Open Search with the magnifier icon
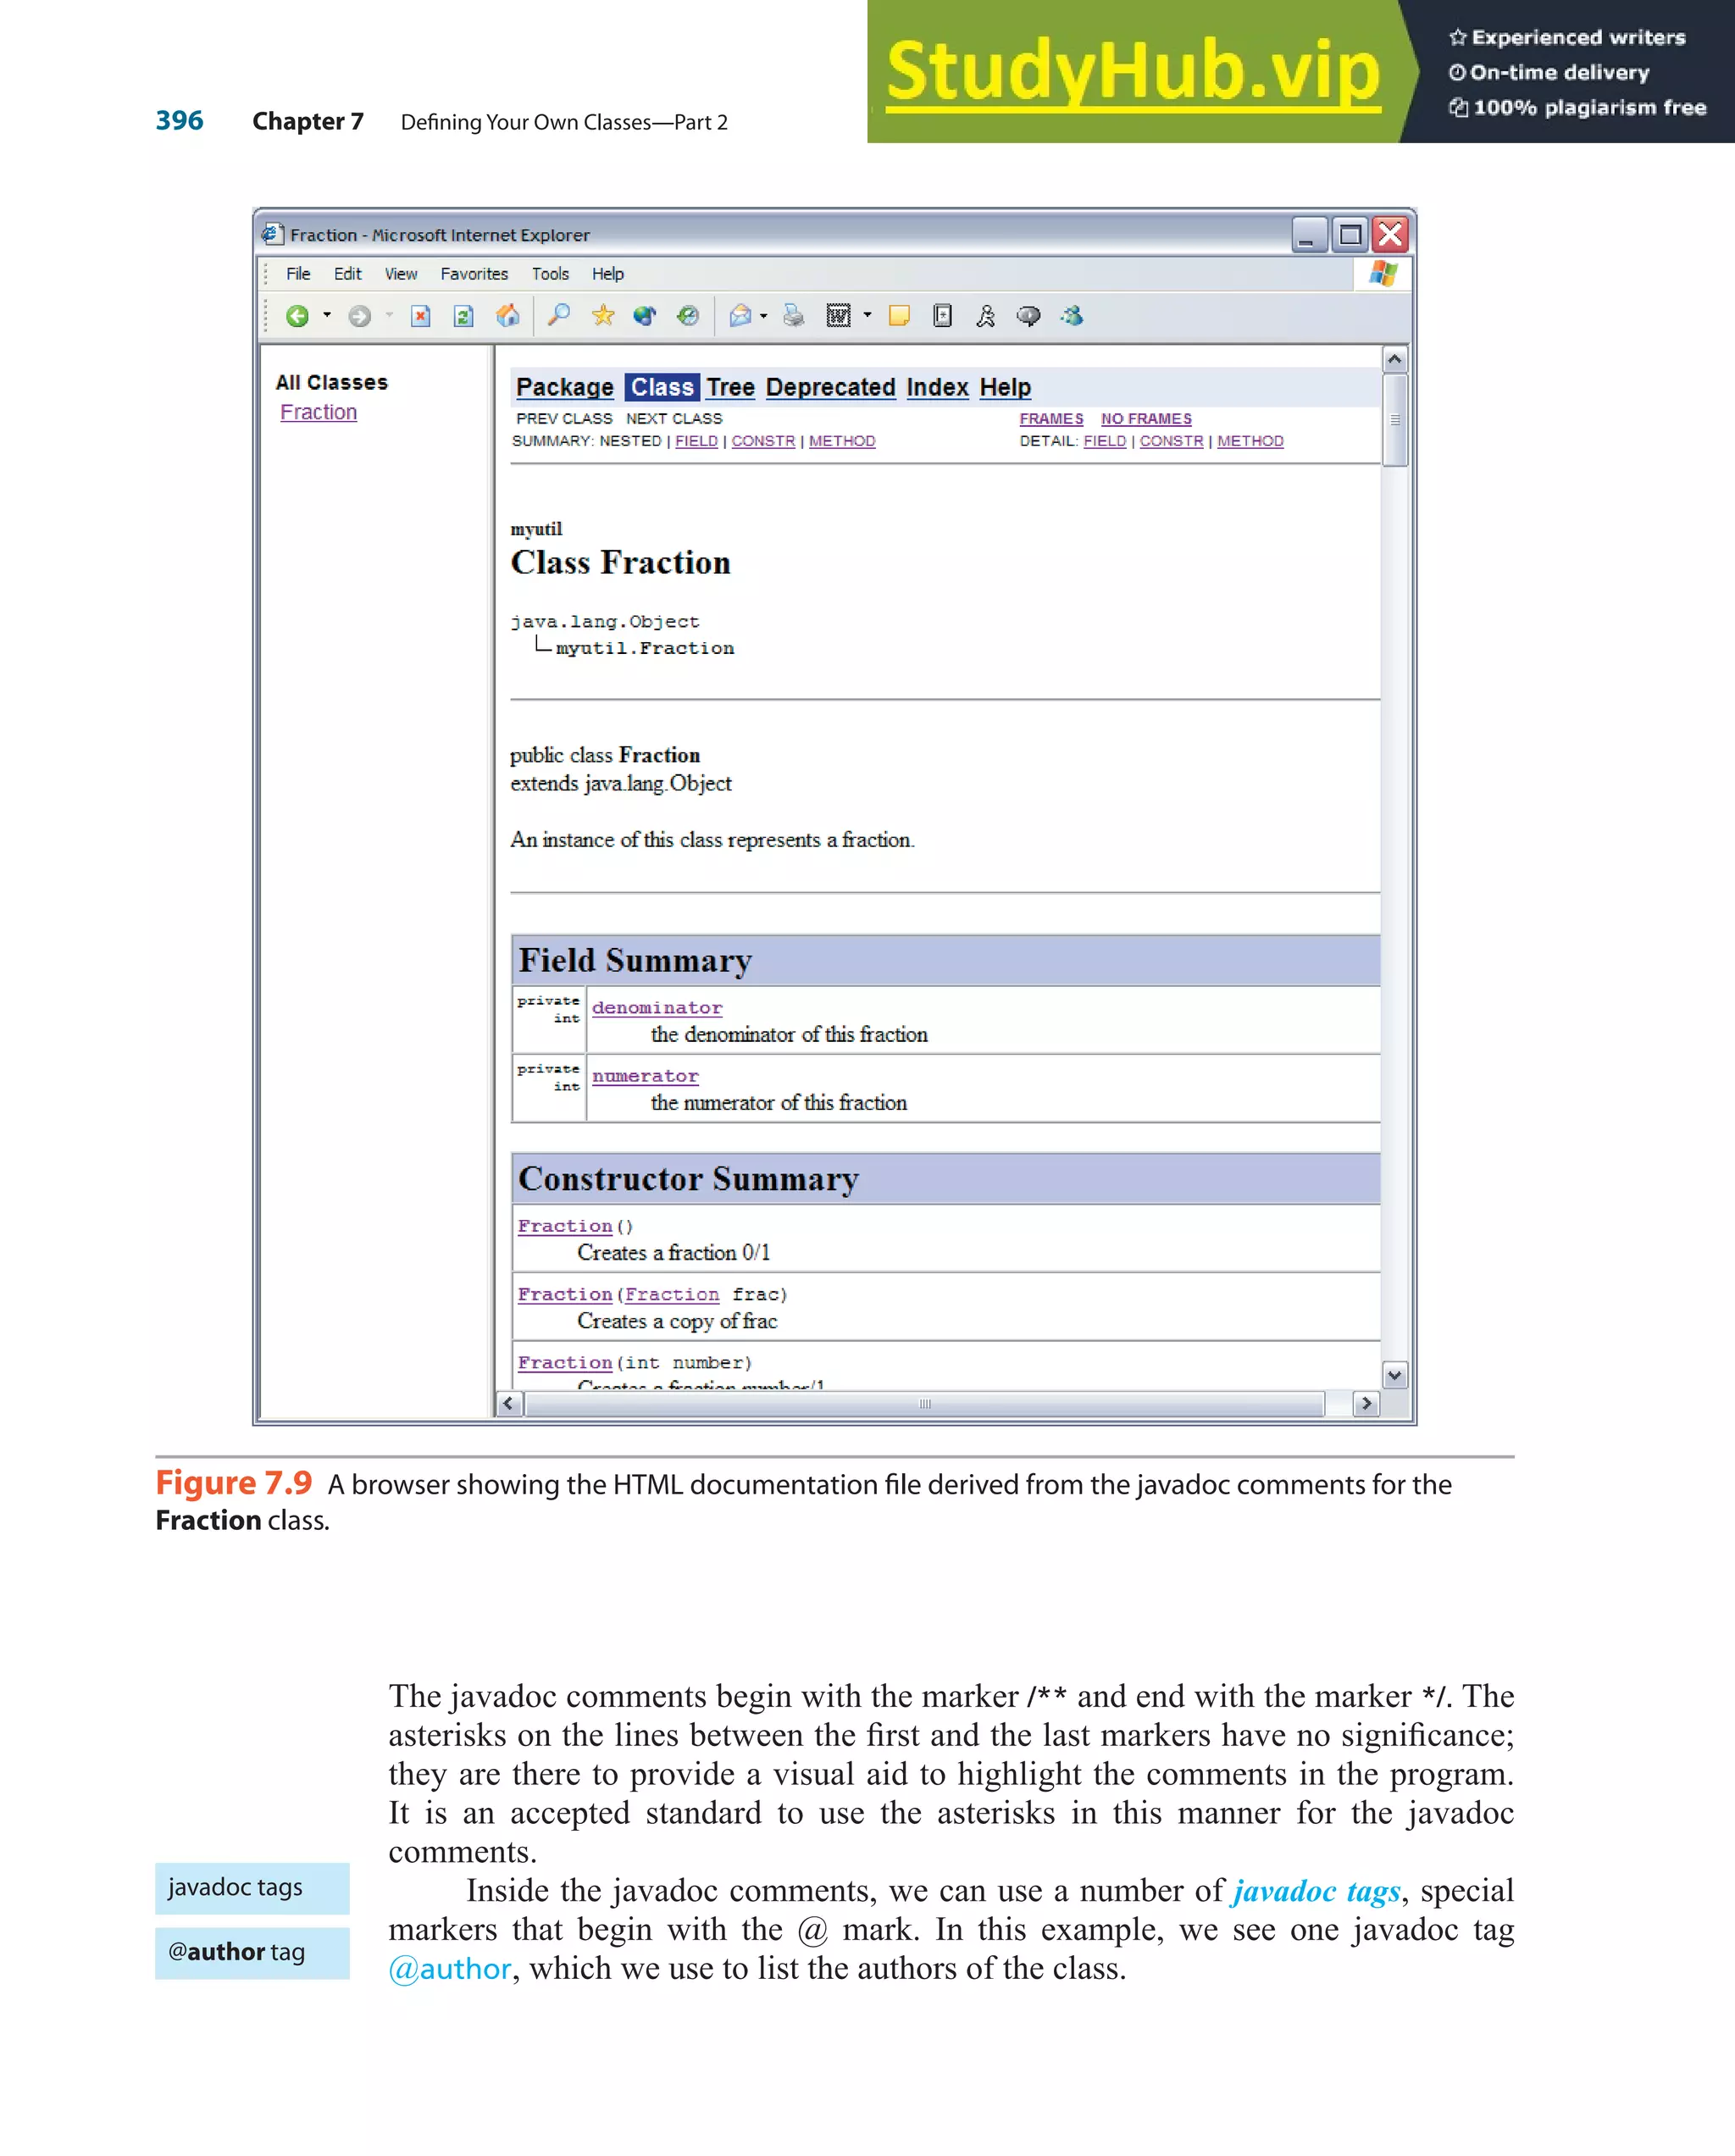1735x2156 pixels. (x=559, y=316)
